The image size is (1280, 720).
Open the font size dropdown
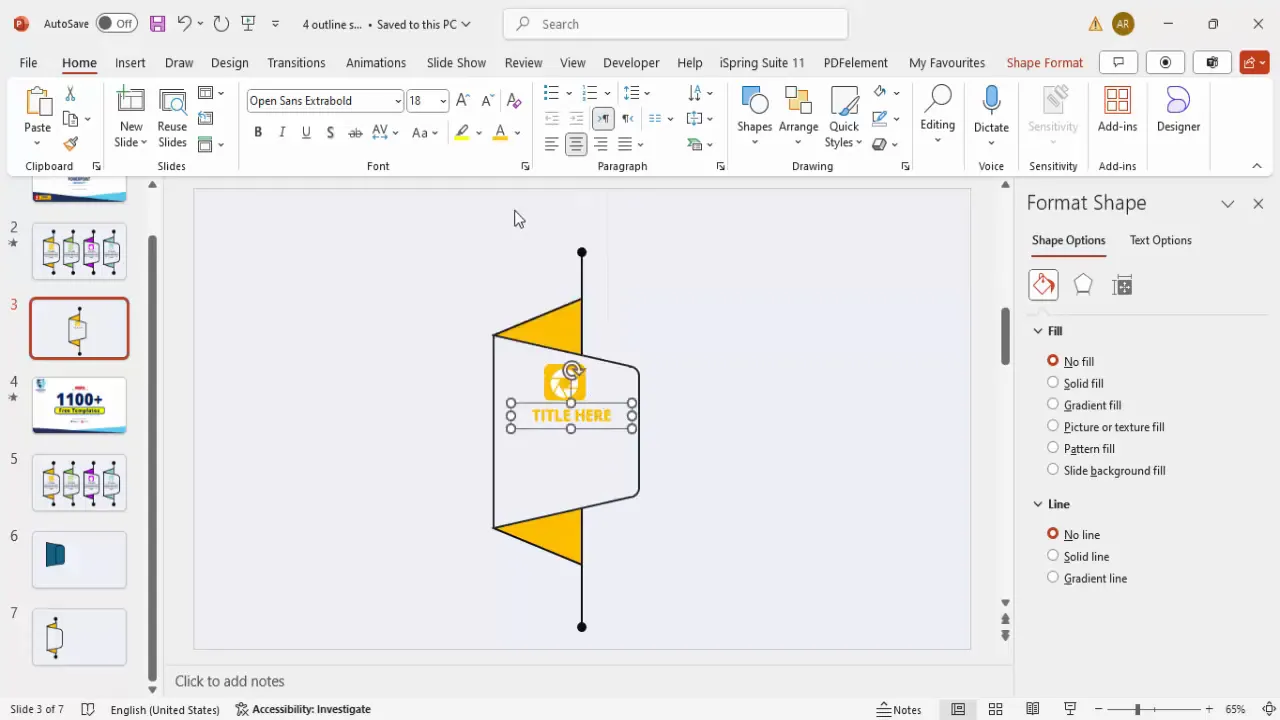[x=442, y=101]
